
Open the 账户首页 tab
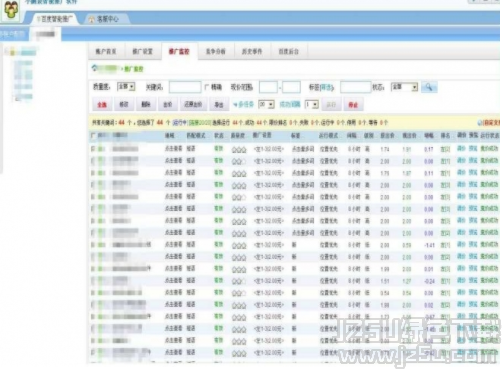(106, 51)
